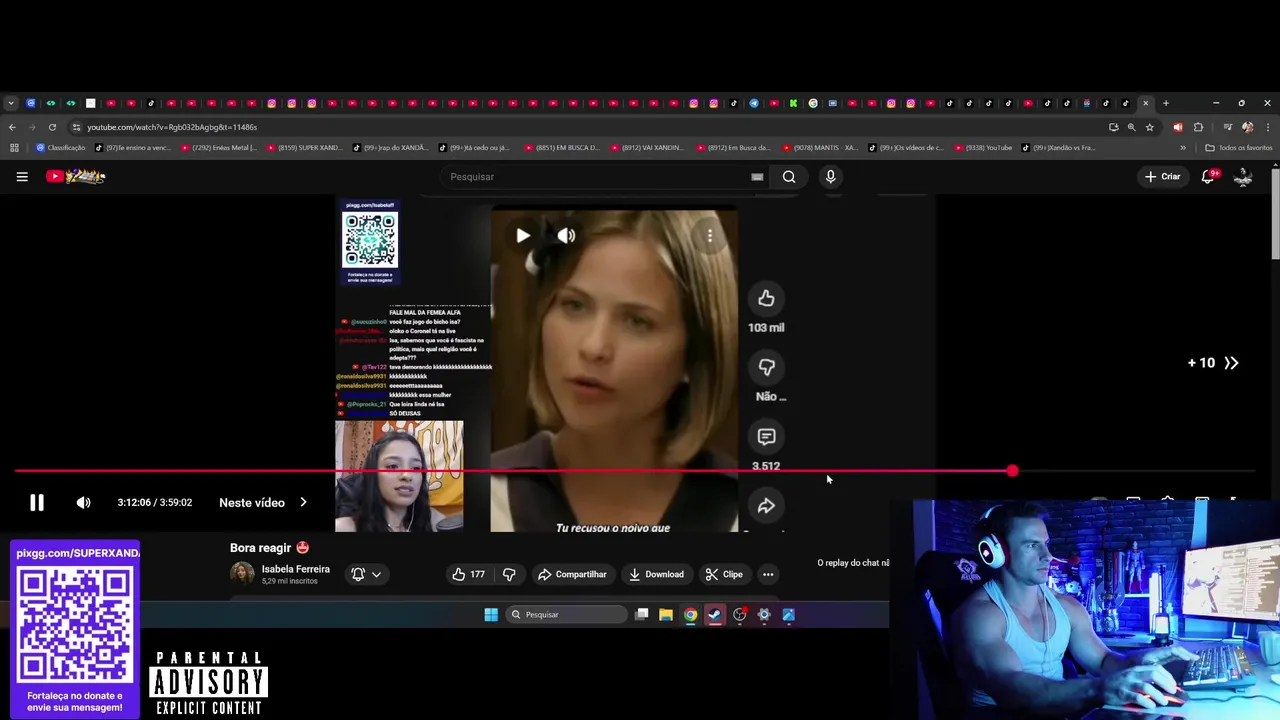
Task: Open more actions three-dot menu beside Clipe
Action: click(768, 574)
